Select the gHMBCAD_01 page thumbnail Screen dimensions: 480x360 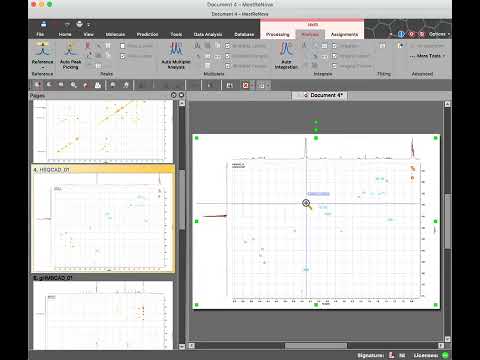pyautogui.click(x=103, y=312)
